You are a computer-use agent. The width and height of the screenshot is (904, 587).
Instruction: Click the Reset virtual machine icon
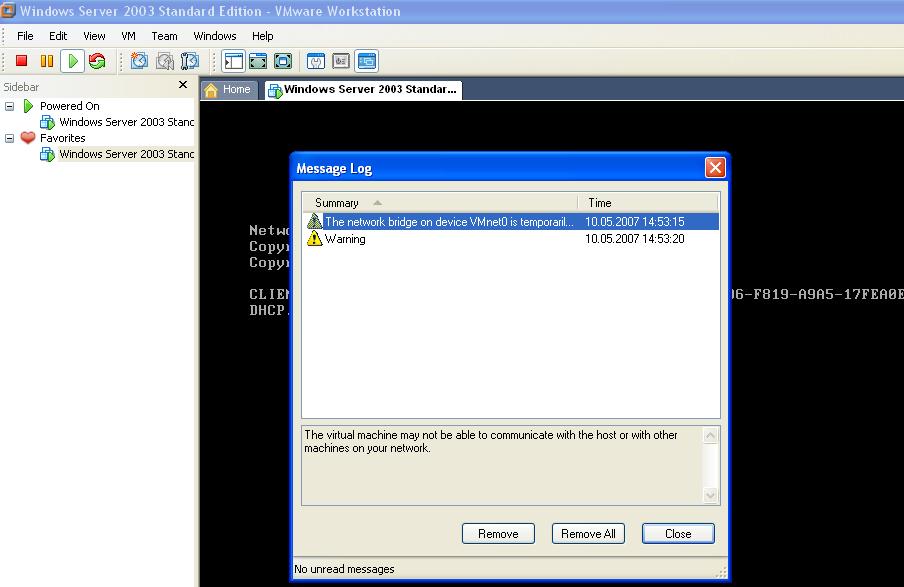point(97,61)
